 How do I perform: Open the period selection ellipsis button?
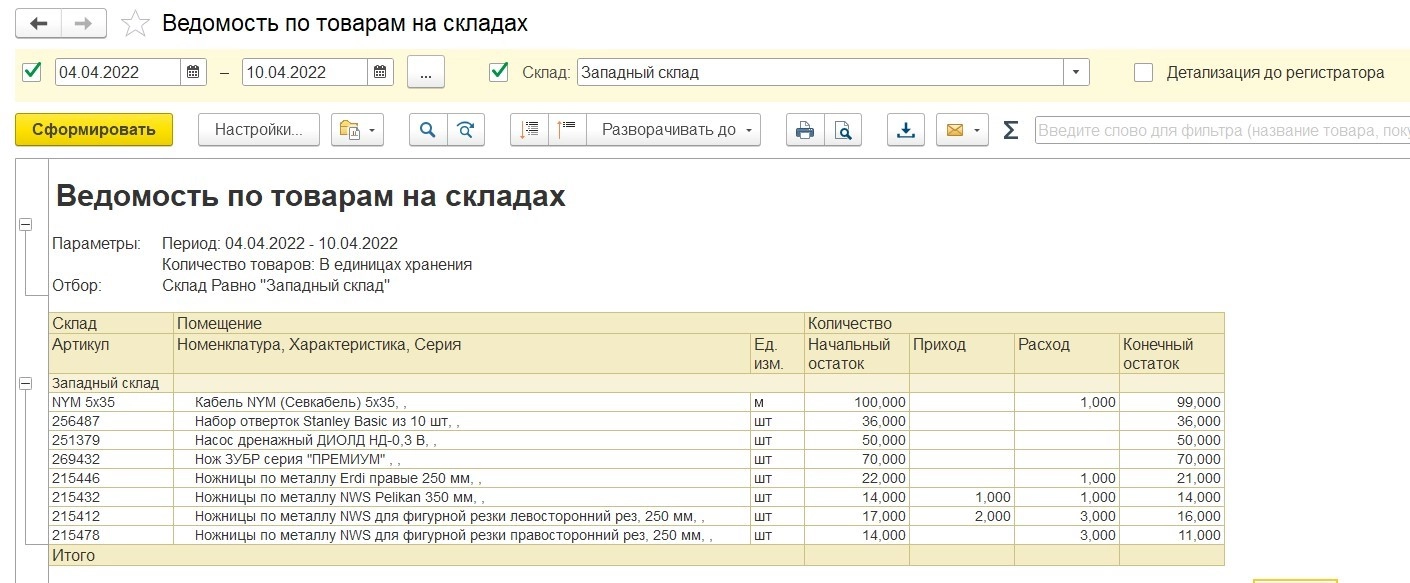point(426,72)
